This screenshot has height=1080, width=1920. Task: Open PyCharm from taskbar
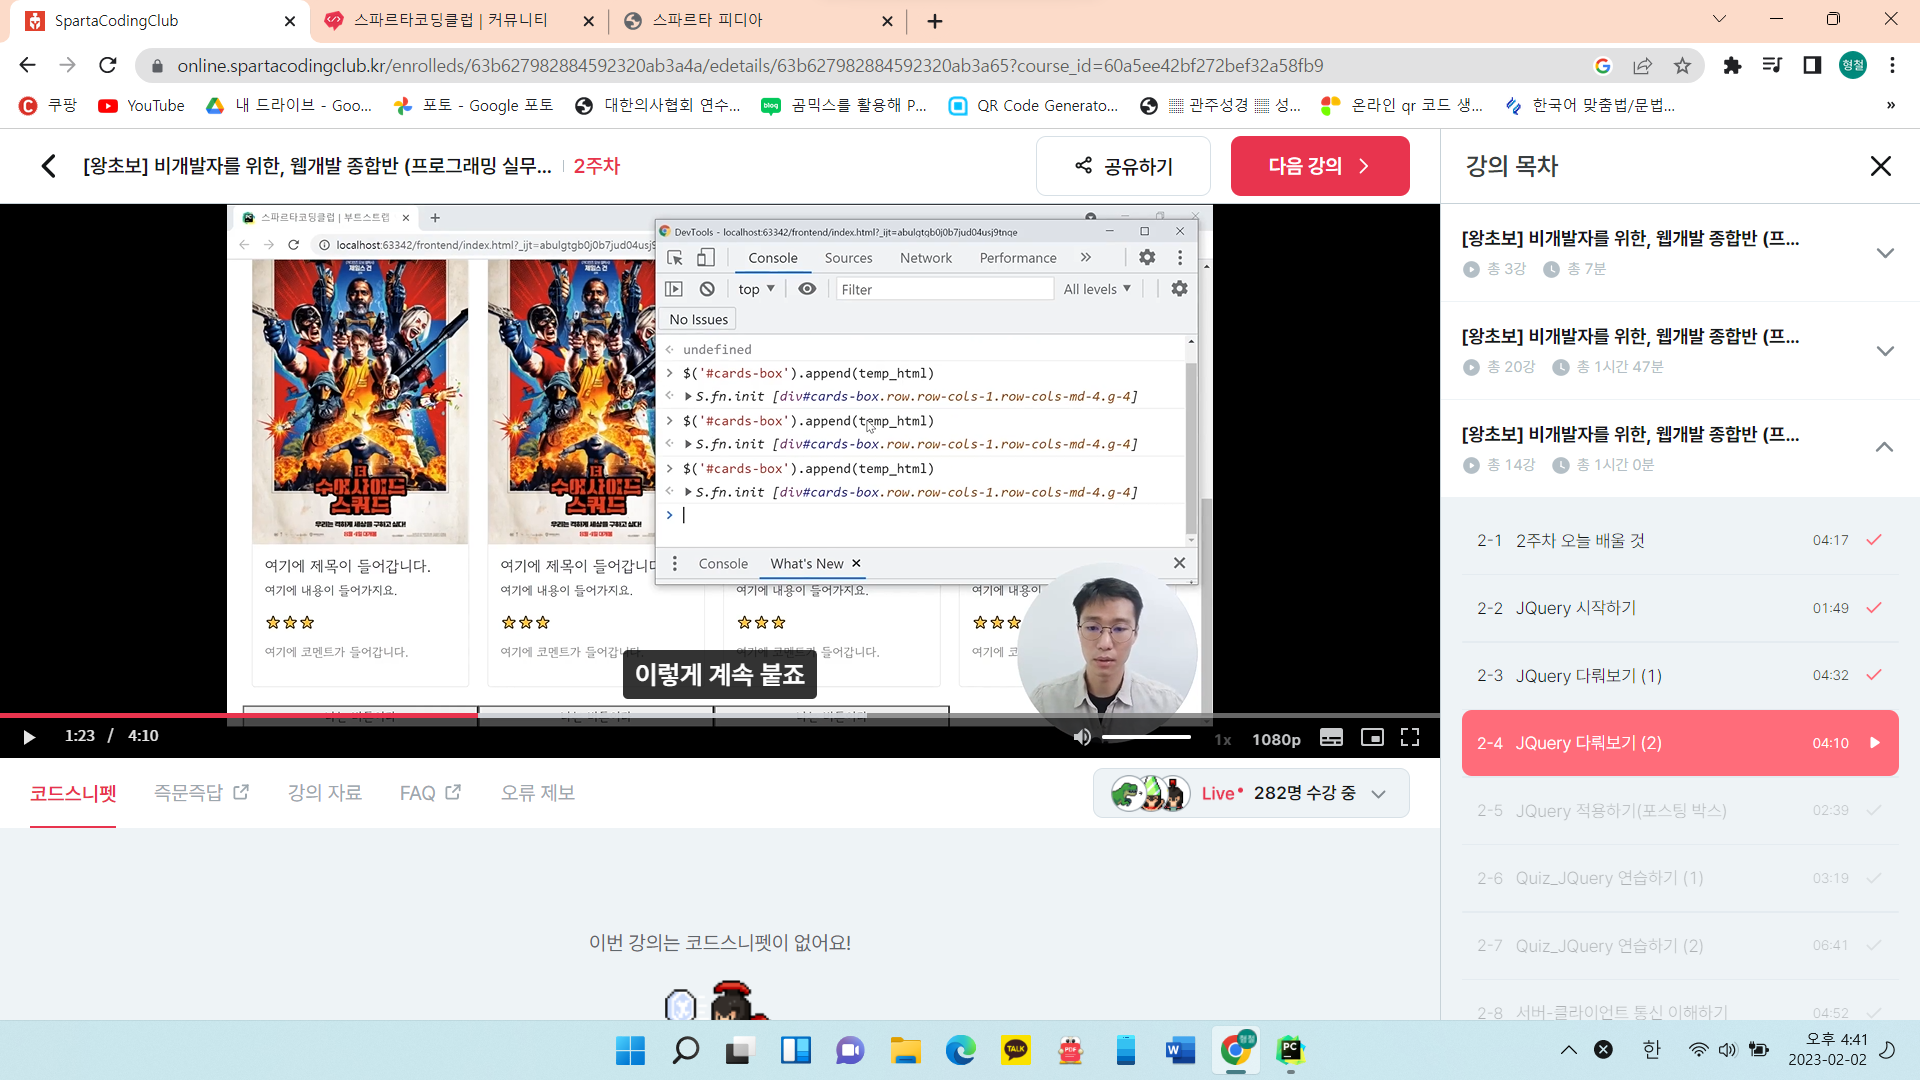tap(1290, 1050)
